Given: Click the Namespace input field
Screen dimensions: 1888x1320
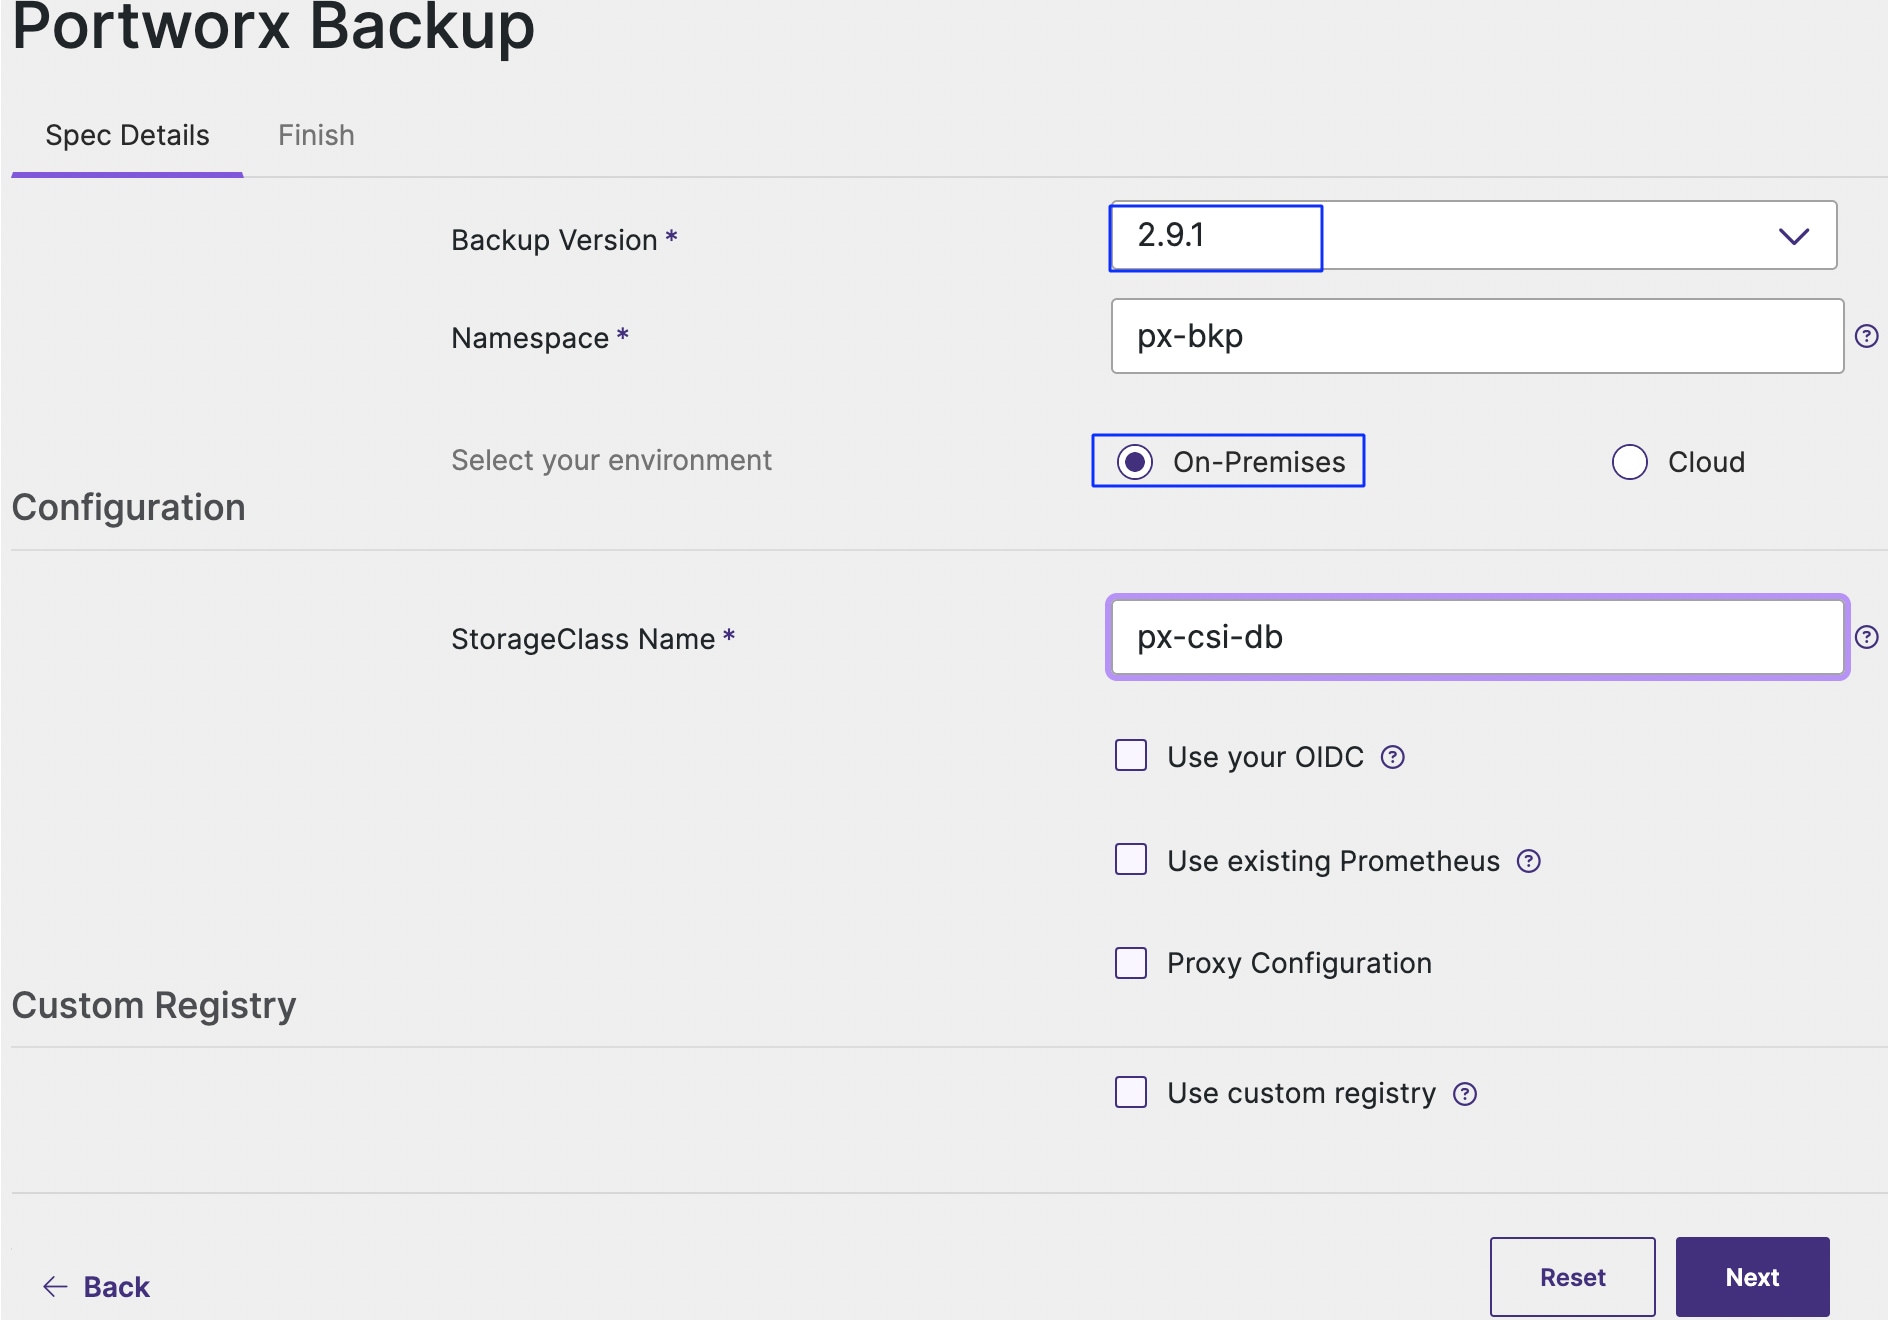Looking at the screenshot, I should 1476,336.
